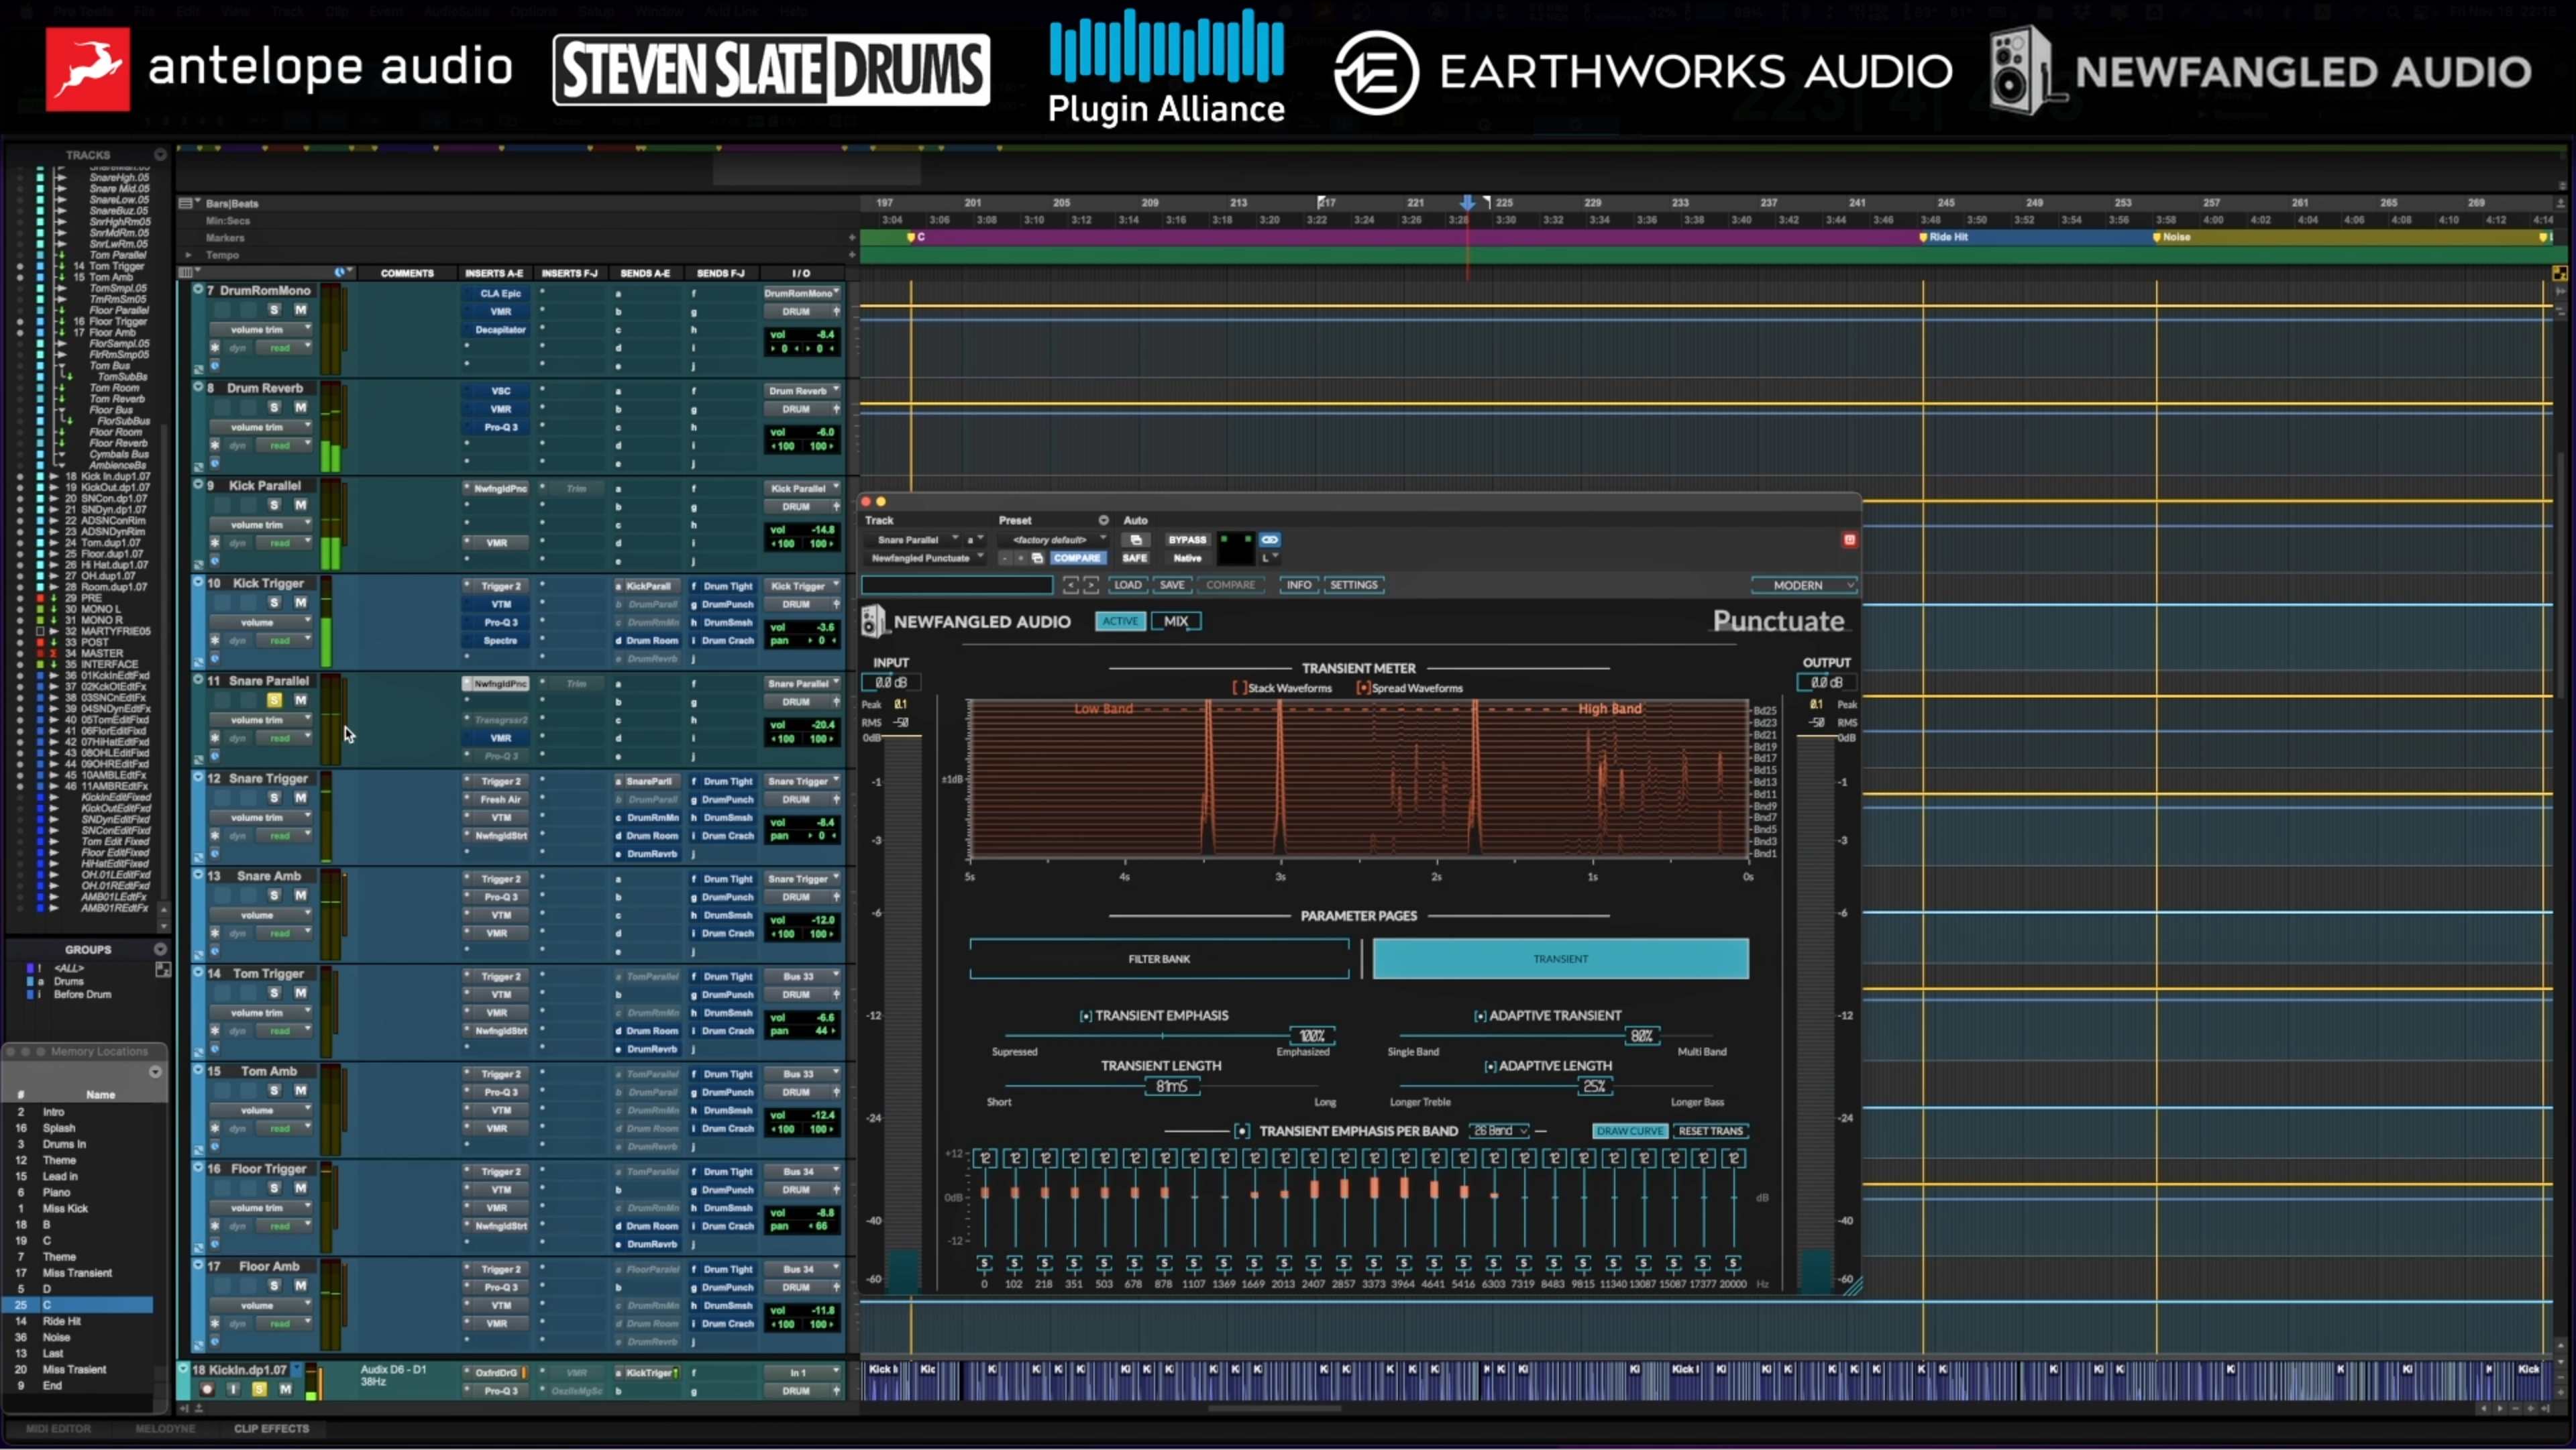Open the MODERN mode dropdown

pos(1804,585)
